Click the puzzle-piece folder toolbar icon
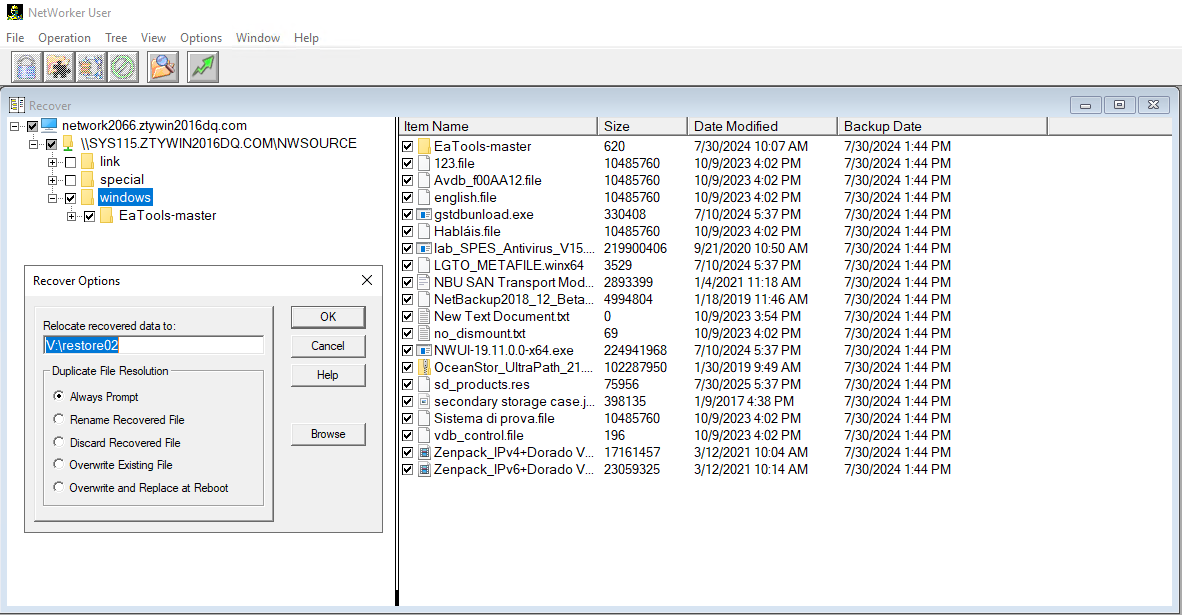The width and height of the screenshot is (1182, 615). 59,67
